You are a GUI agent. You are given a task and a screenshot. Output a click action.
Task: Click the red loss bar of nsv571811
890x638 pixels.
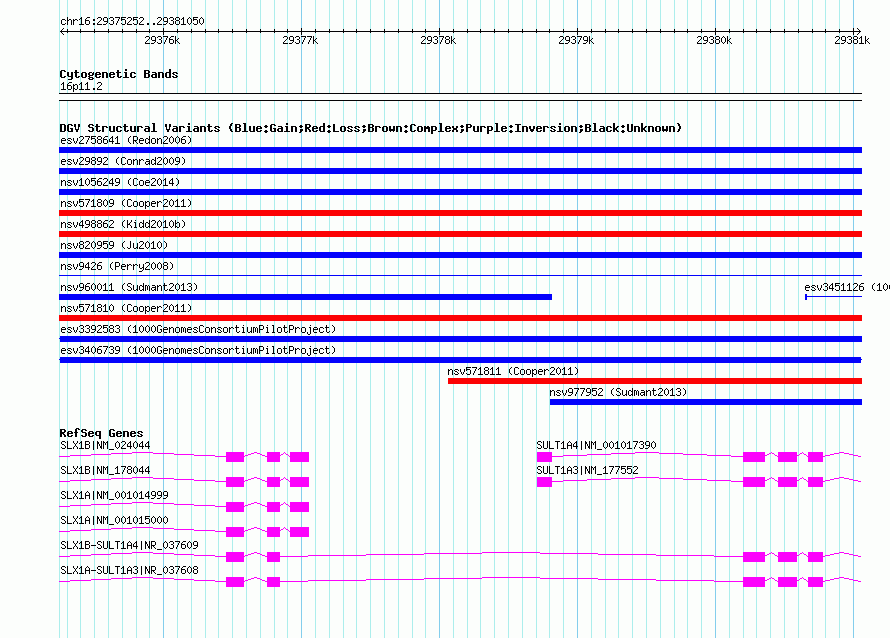pos(655,381)
